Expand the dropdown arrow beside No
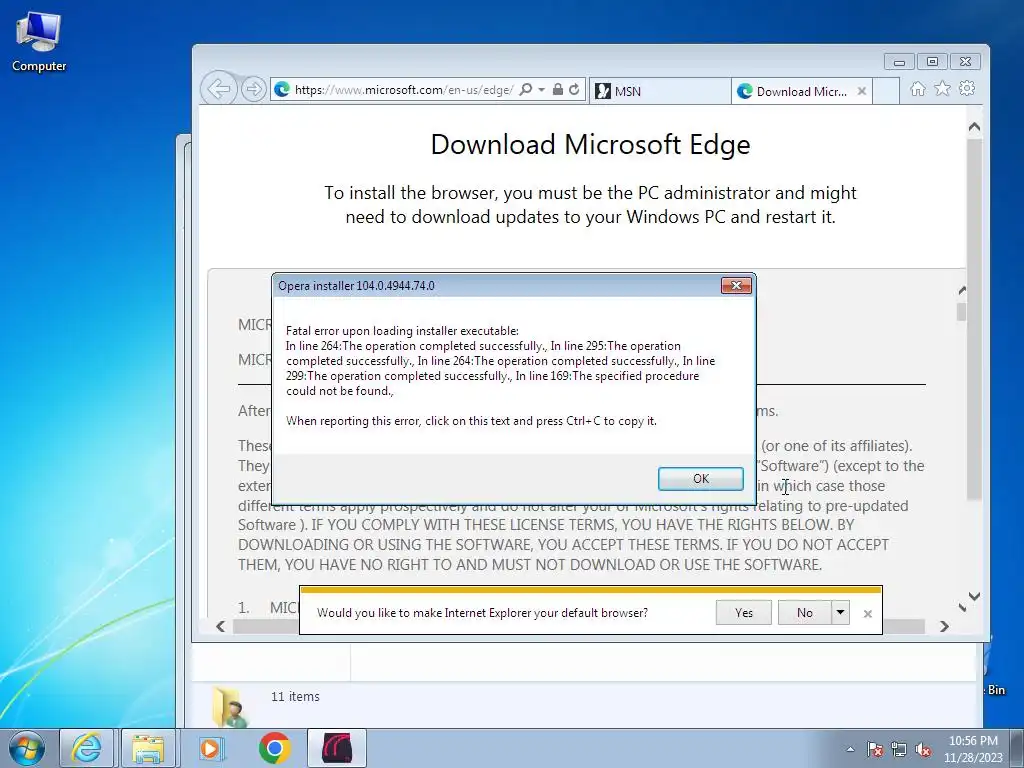The image size is (1024, 768). click(x=840, y=613)
